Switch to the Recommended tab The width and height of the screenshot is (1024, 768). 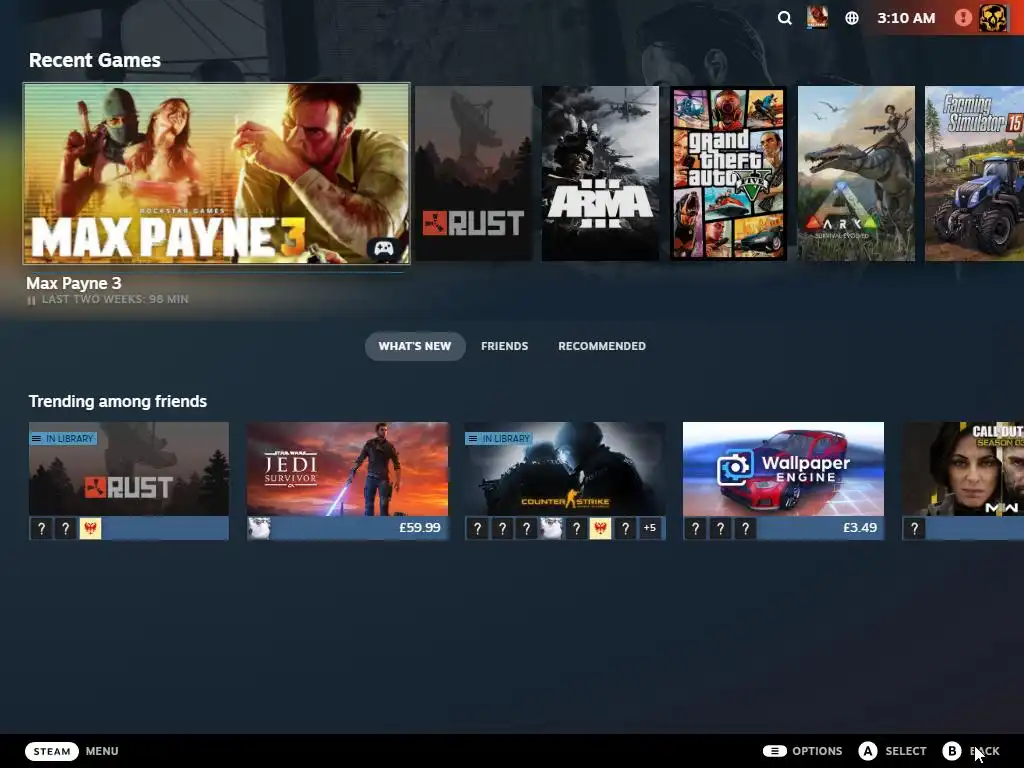(x=601, y=346)
